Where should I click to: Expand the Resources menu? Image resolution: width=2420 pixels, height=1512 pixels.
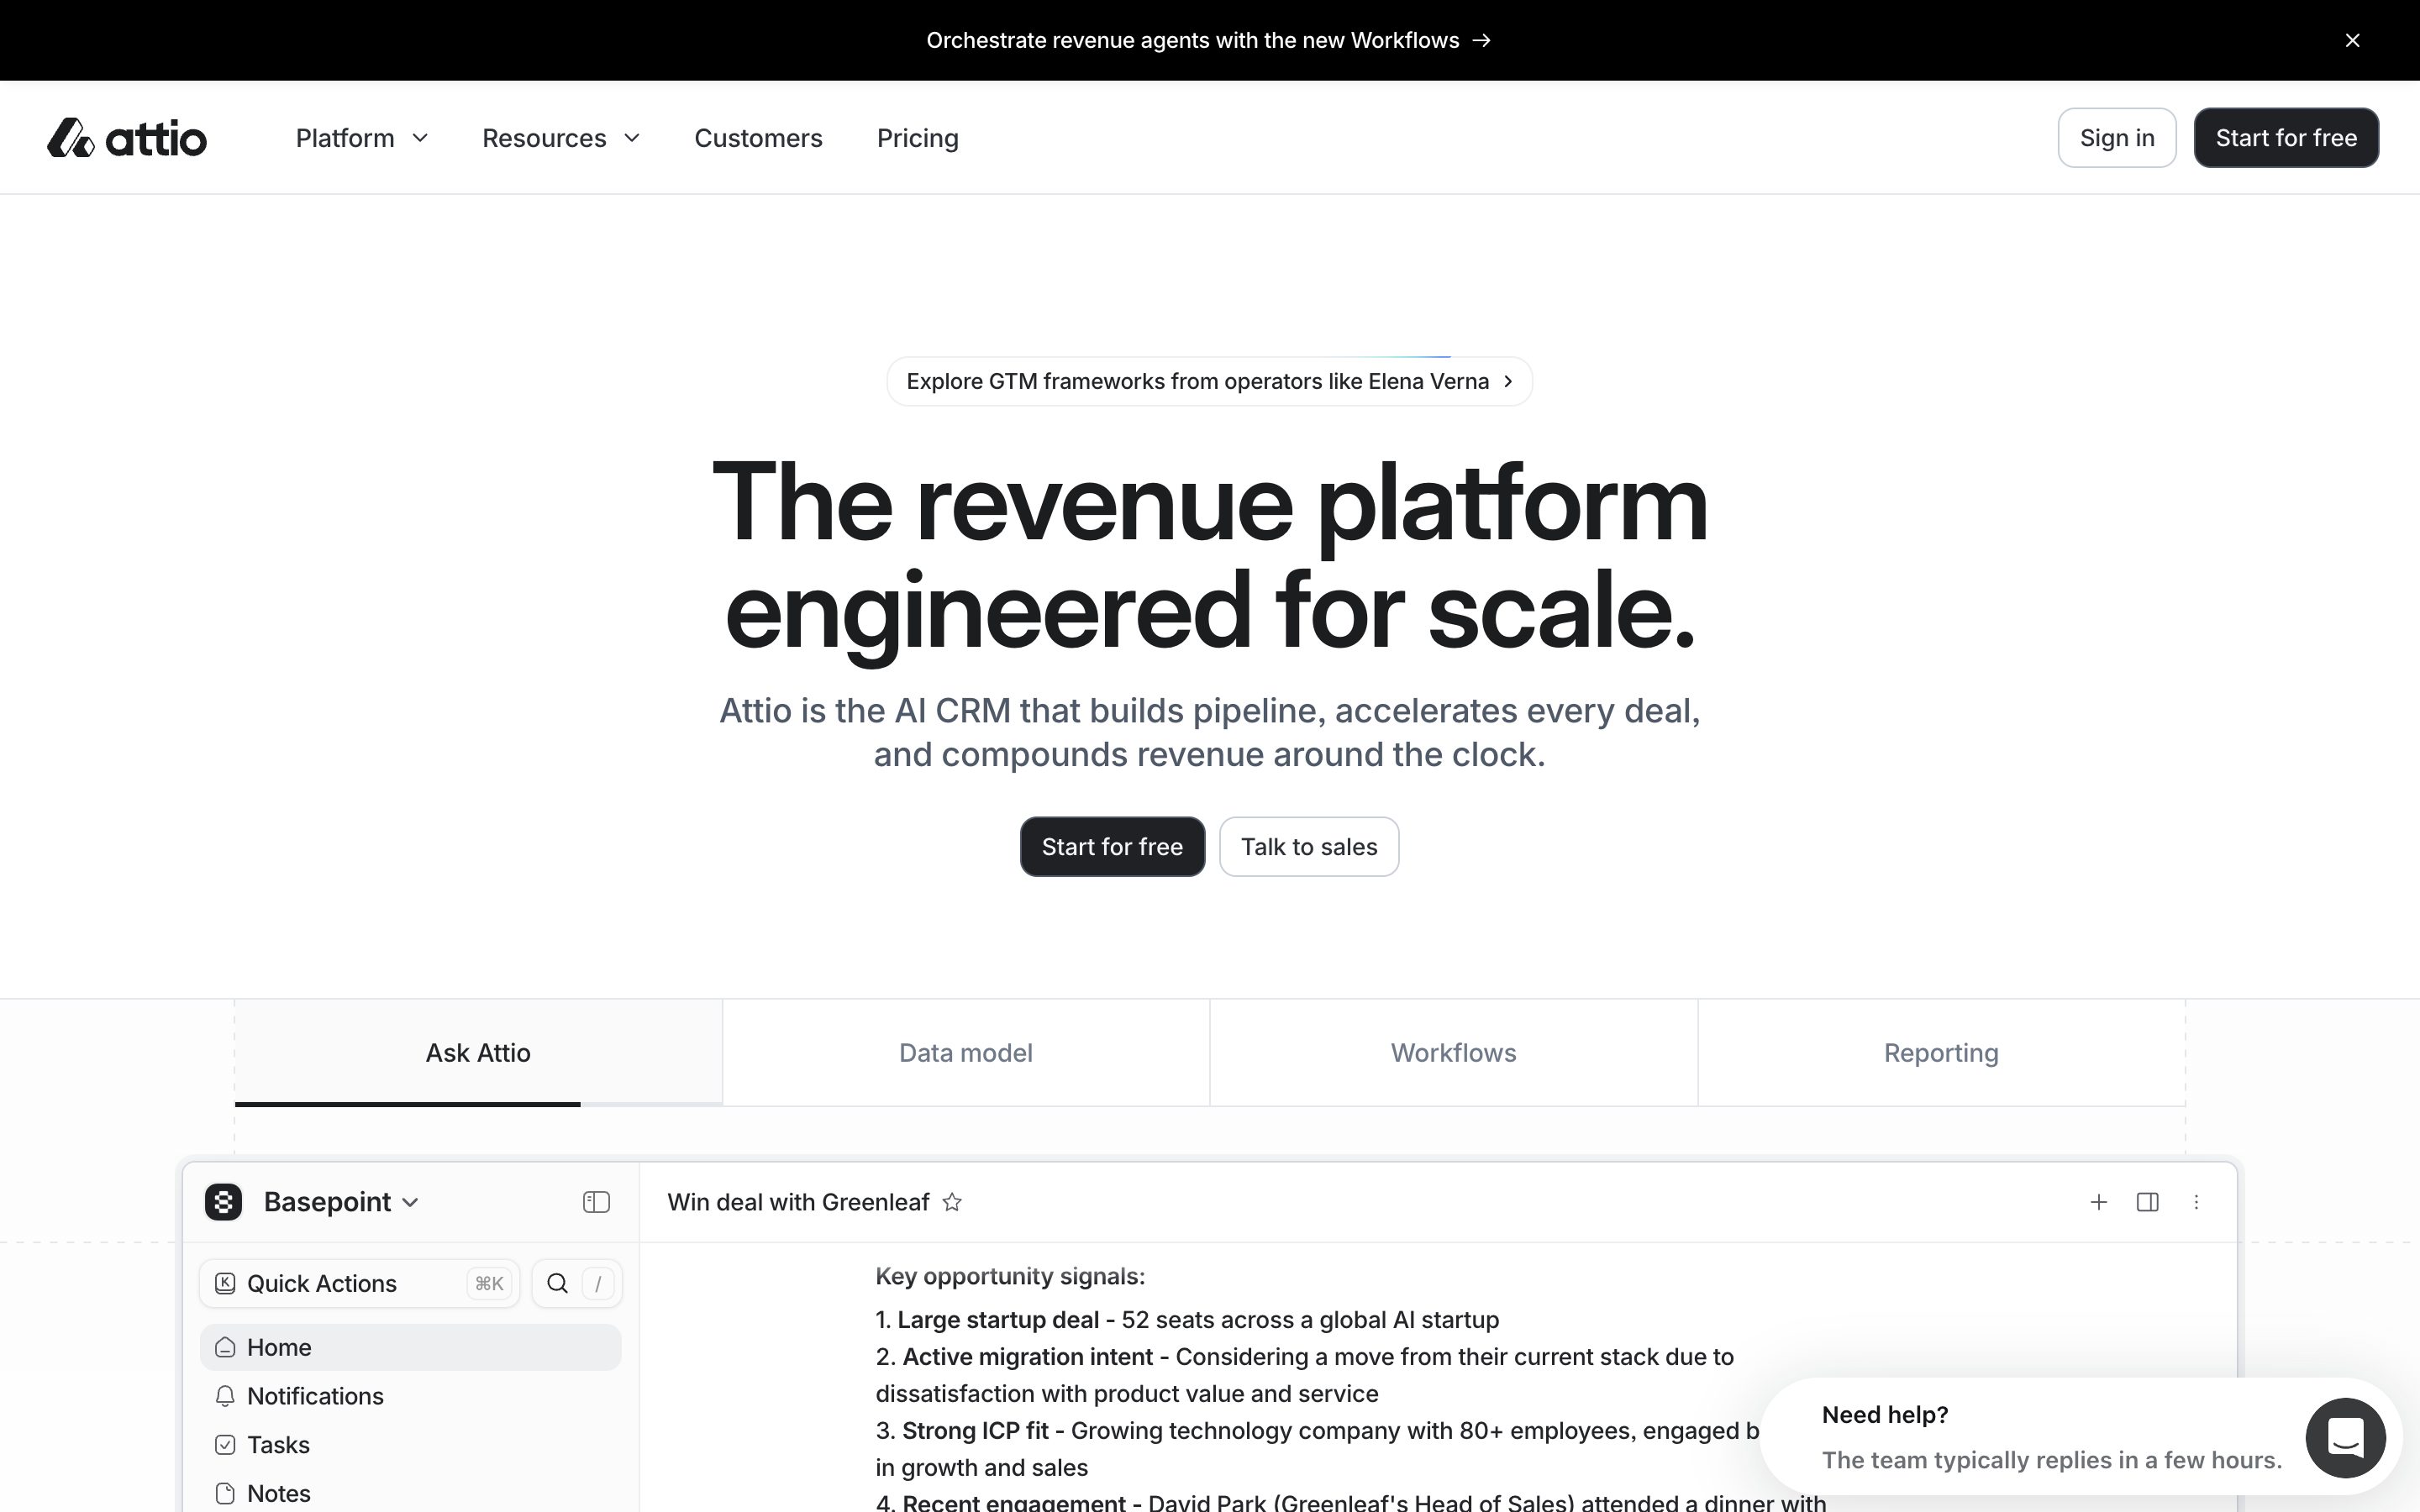click(x=561, y=138)
